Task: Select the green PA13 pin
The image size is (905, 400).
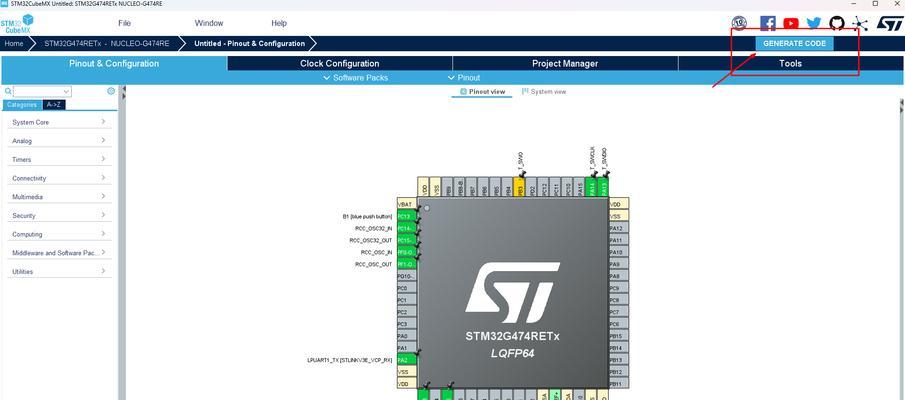Action: [603, 186]
